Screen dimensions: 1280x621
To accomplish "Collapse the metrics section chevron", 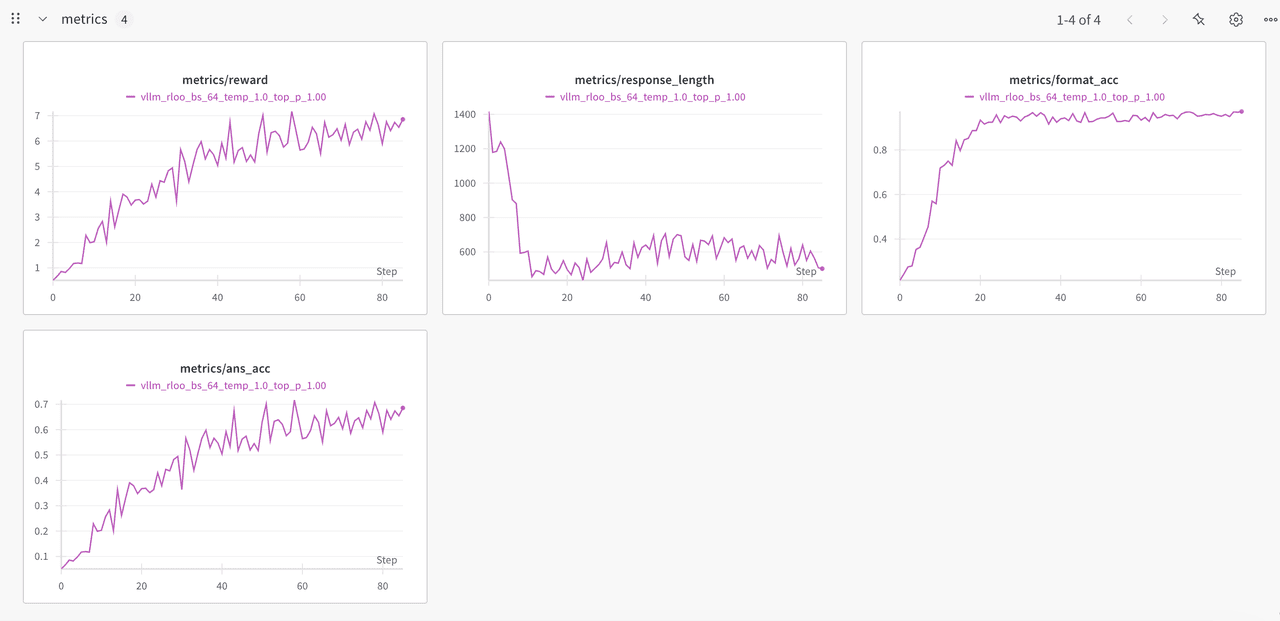I will (x=43, y=19).
